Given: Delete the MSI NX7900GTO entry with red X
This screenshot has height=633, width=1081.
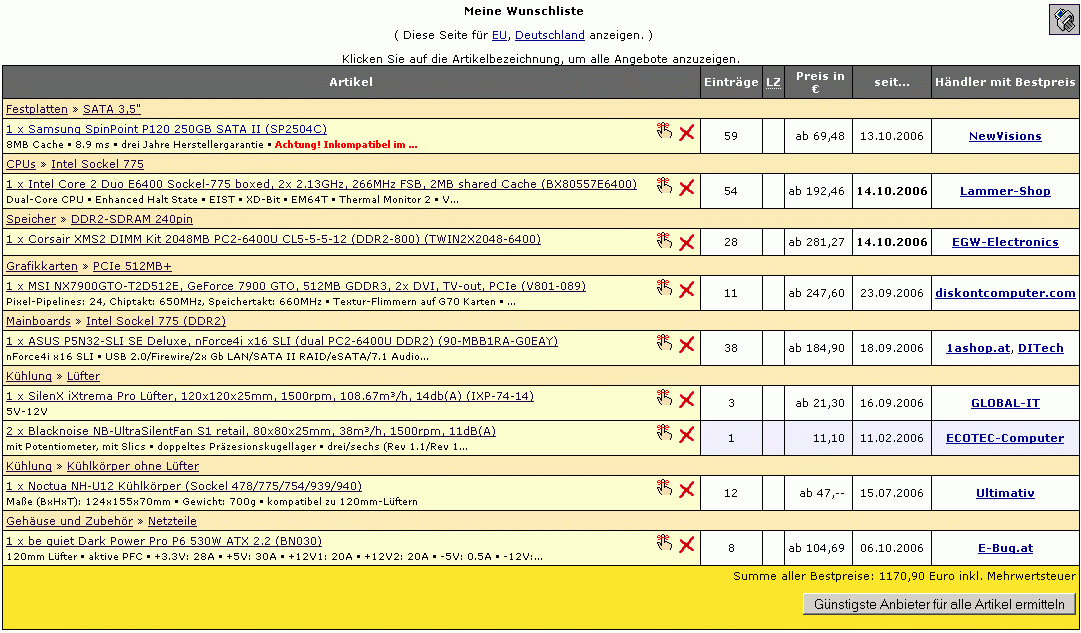Looking at the screenshot, I should pos(687,290).
